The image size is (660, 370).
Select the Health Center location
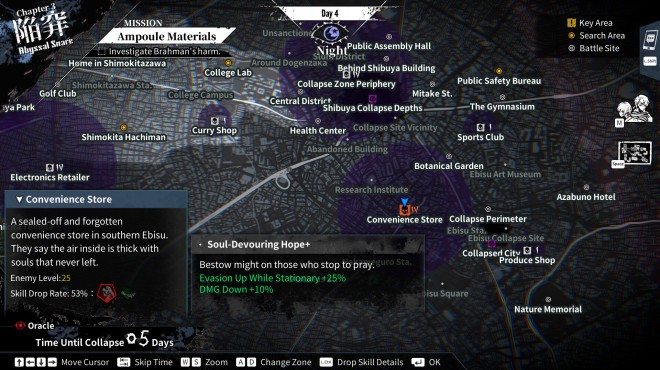(318, 130)
